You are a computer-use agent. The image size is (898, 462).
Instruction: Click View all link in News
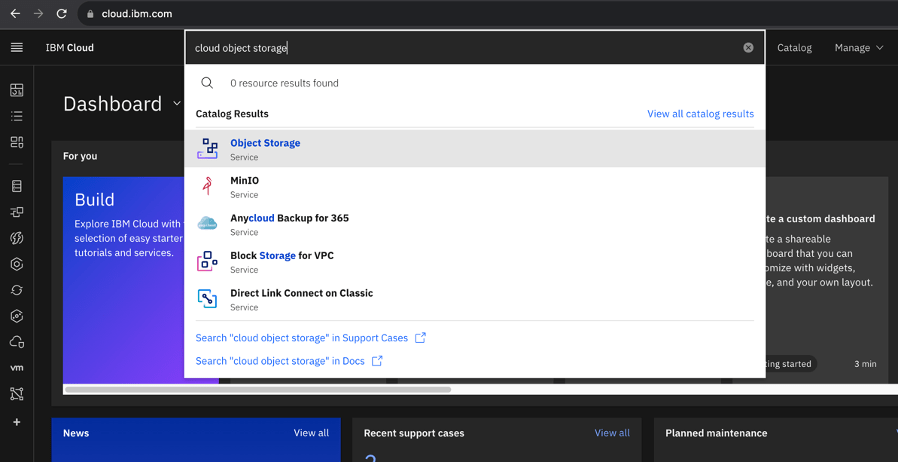tap(311, 433)
